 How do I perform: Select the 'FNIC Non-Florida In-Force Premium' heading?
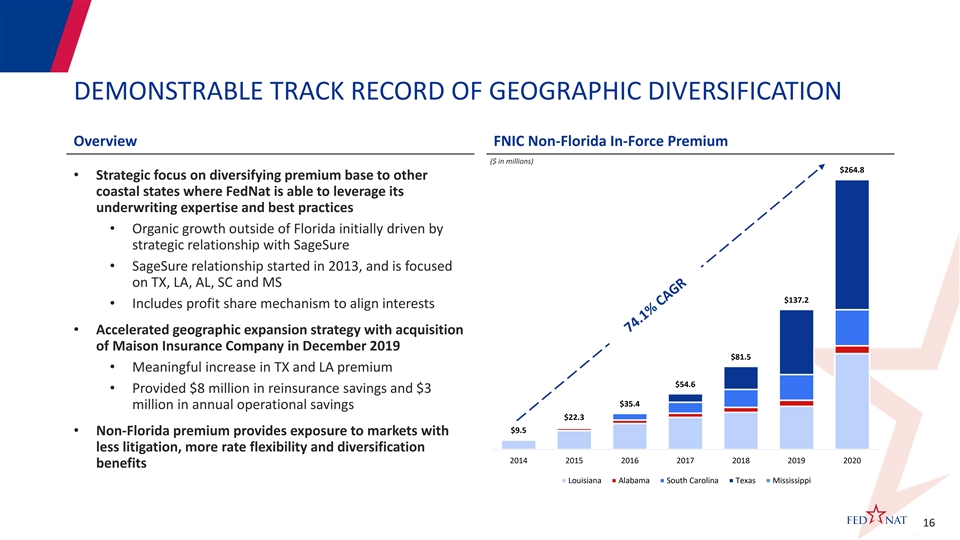click(610, 141)
